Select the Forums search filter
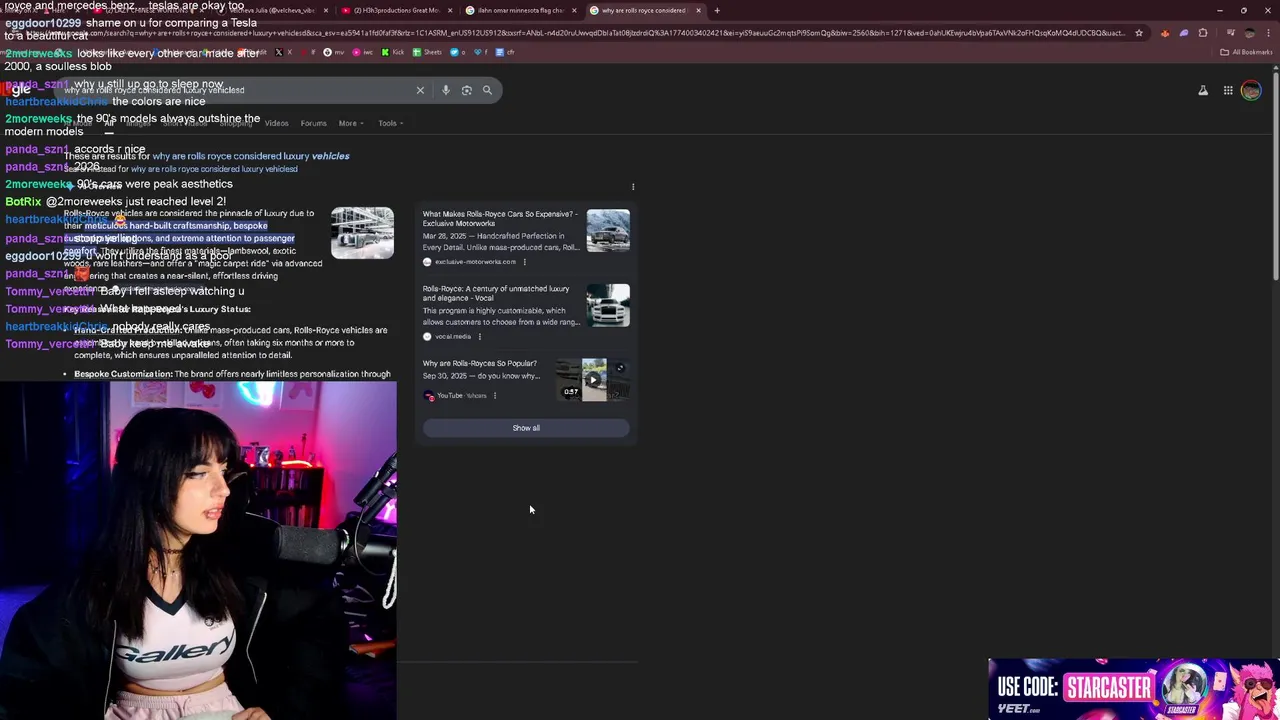Image resolution: width=1280 pixels, height=720 pixels. click(314, 123)
